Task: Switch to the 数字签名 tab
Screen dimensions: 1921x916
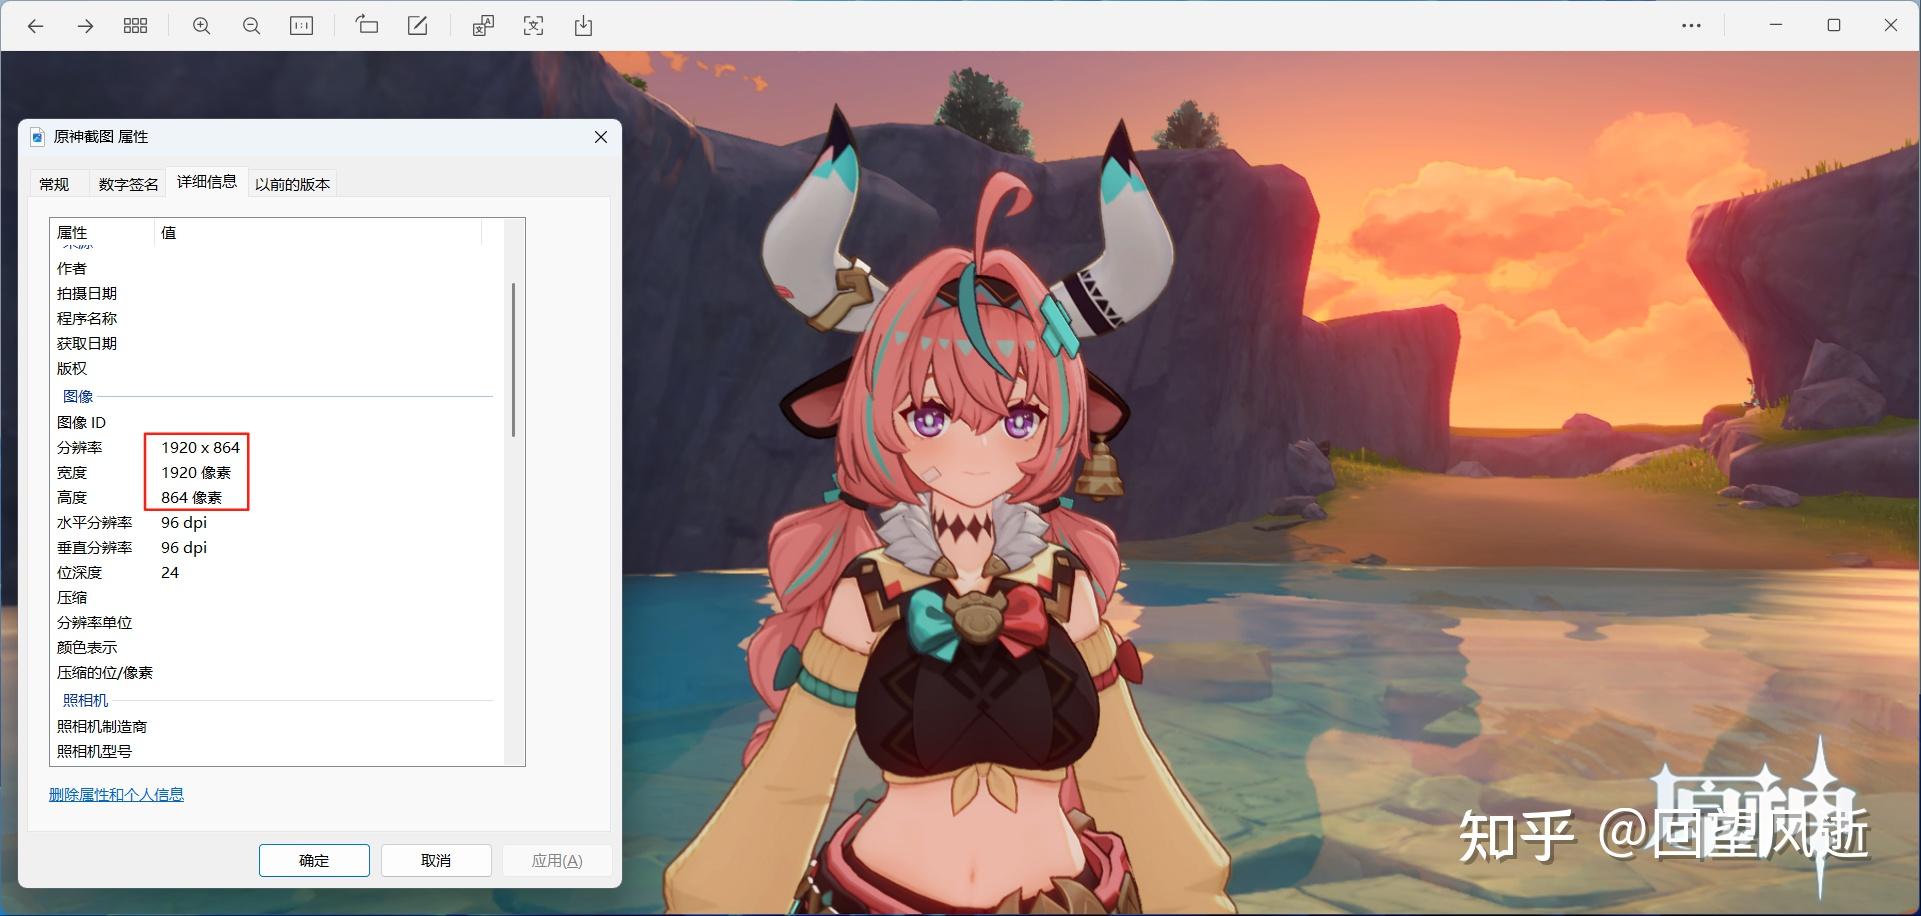Action: pyautogui.click(x=128, y=184)
